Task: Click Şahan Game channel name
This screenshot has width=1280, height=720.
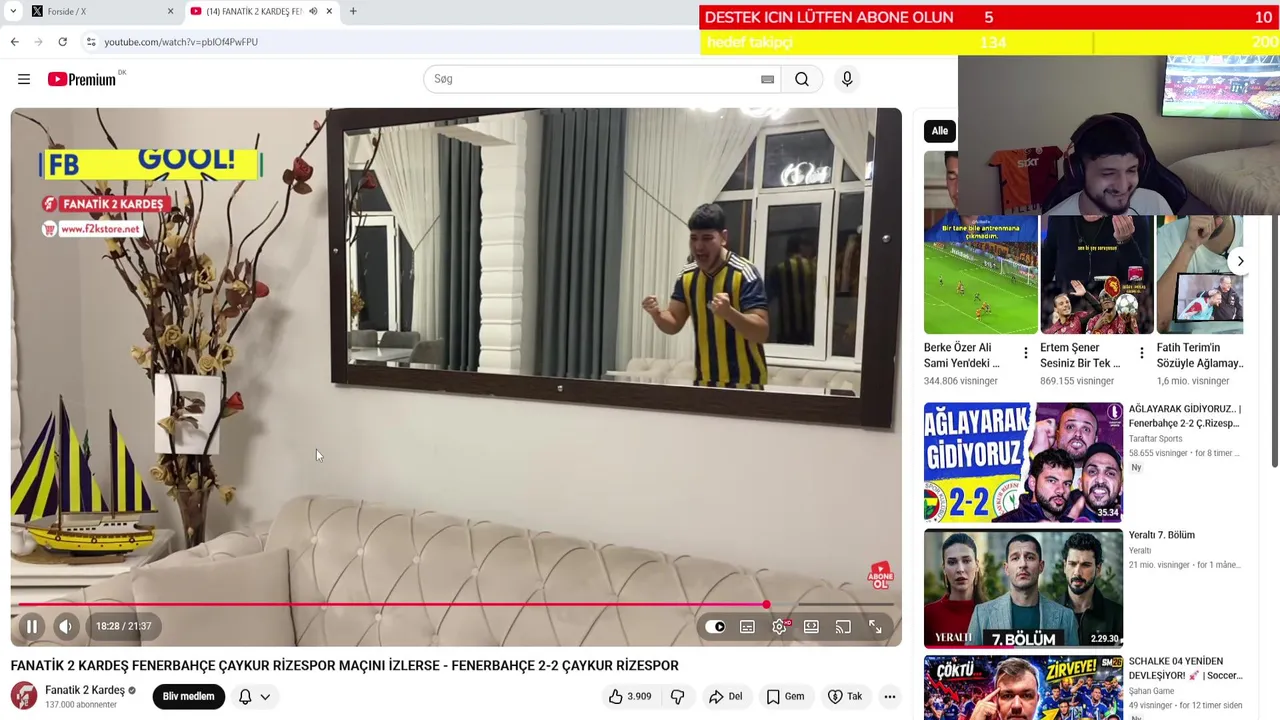Action: coord(1152,691)
